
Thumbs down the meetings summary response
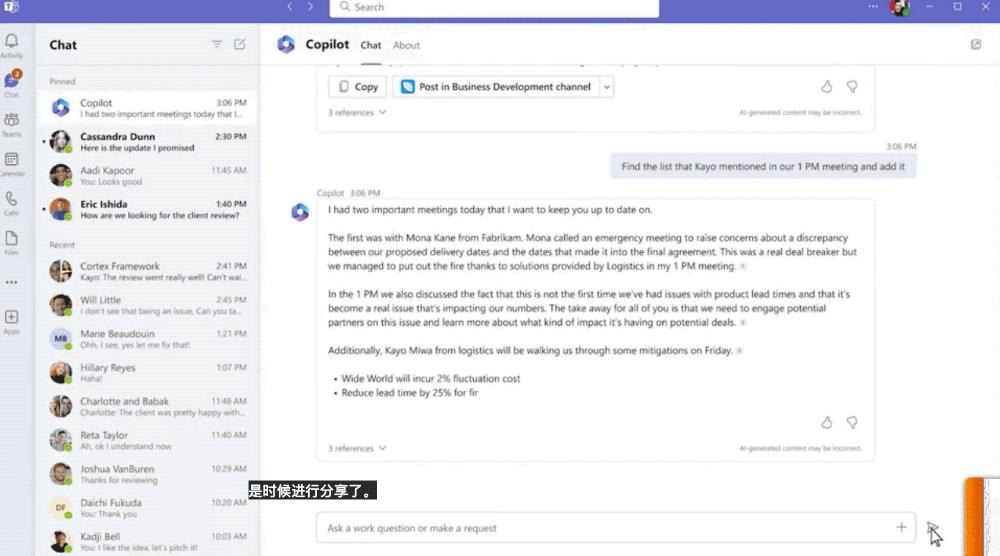[852, 422]
